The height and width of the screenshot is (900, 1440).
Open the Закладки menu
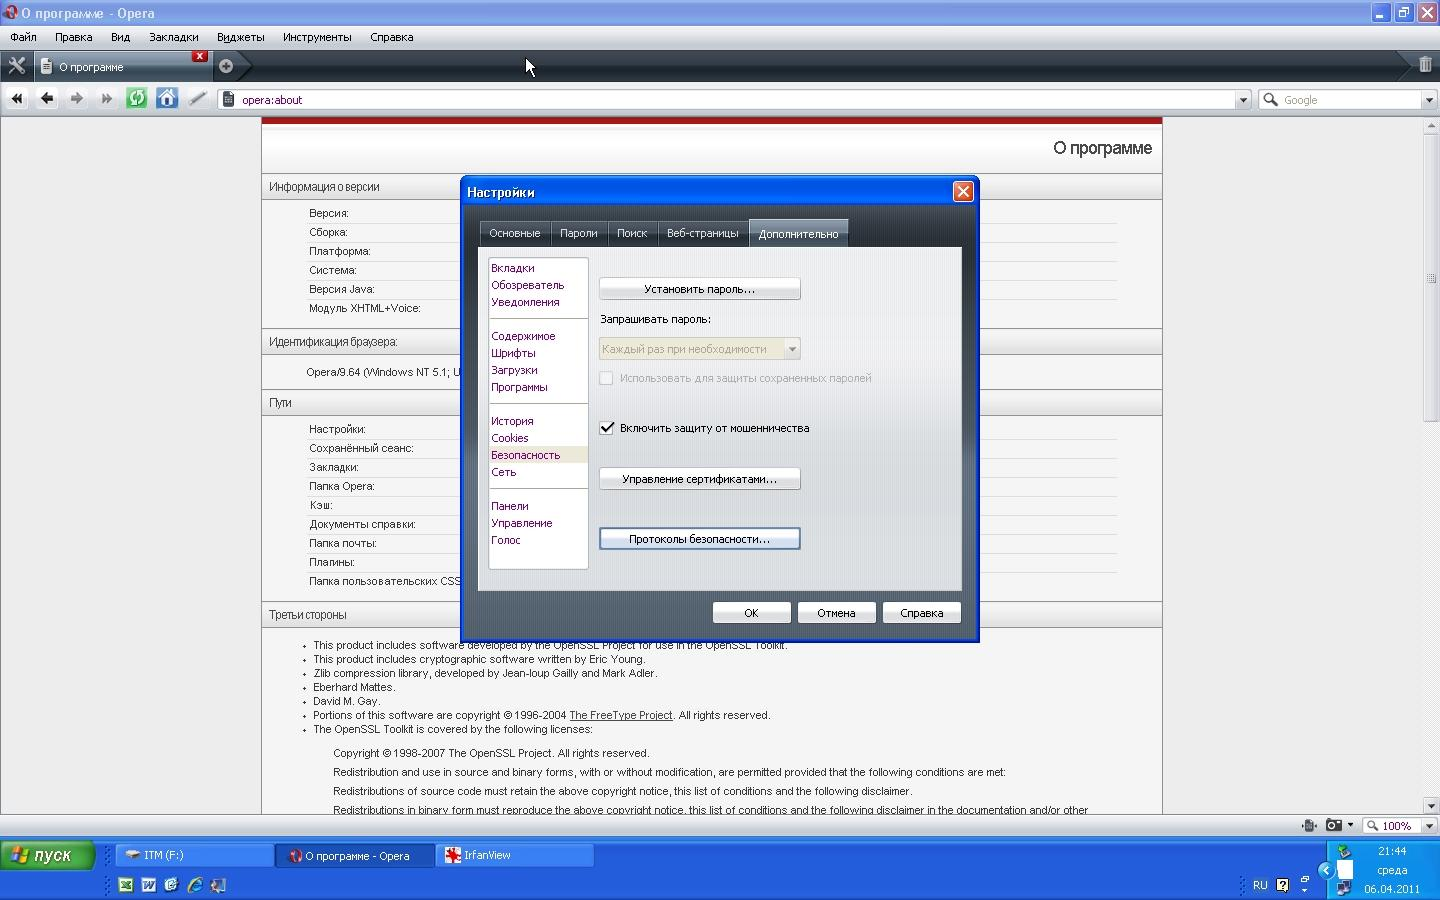174,37
